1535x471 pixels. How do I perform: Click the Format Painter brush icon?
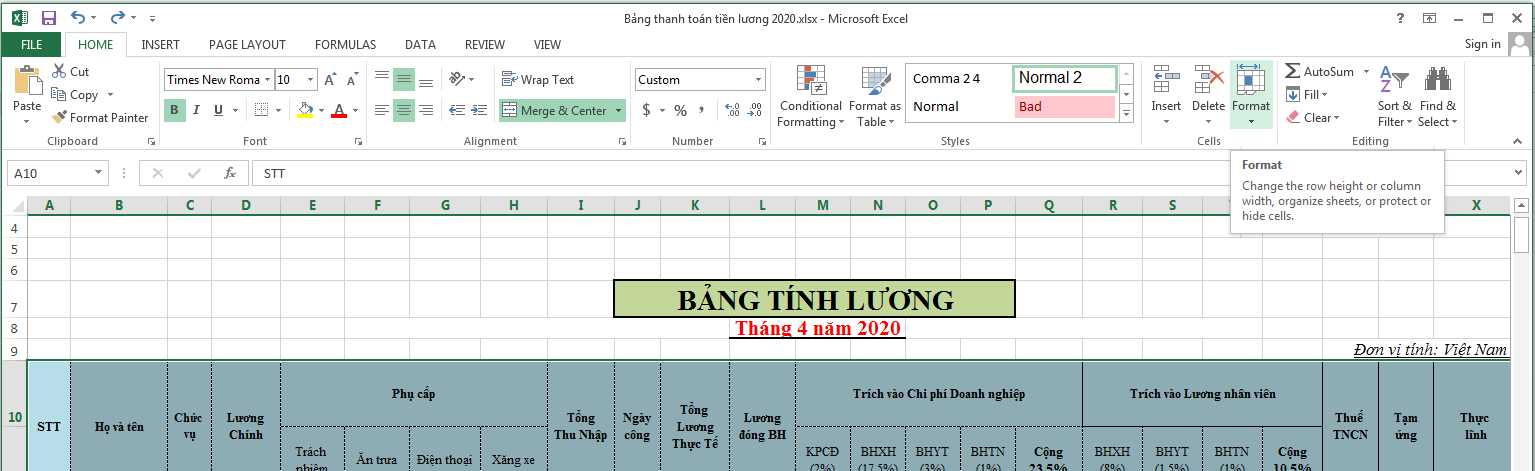(x=60, y=118)
